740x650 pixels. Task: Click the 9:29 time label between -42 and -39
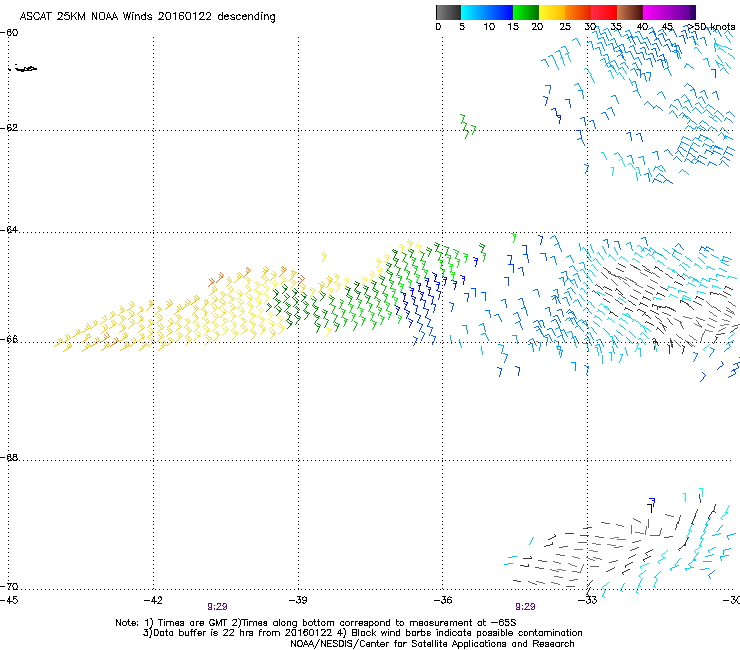coord(217,607)
